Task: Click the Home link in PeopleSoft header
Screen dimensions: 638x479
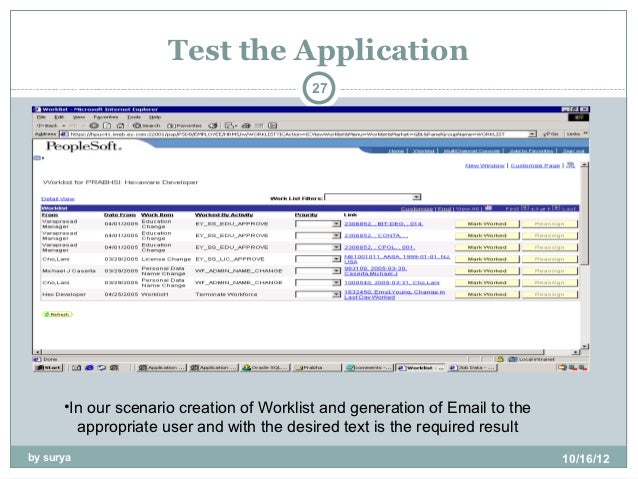Action: (396, 151)
